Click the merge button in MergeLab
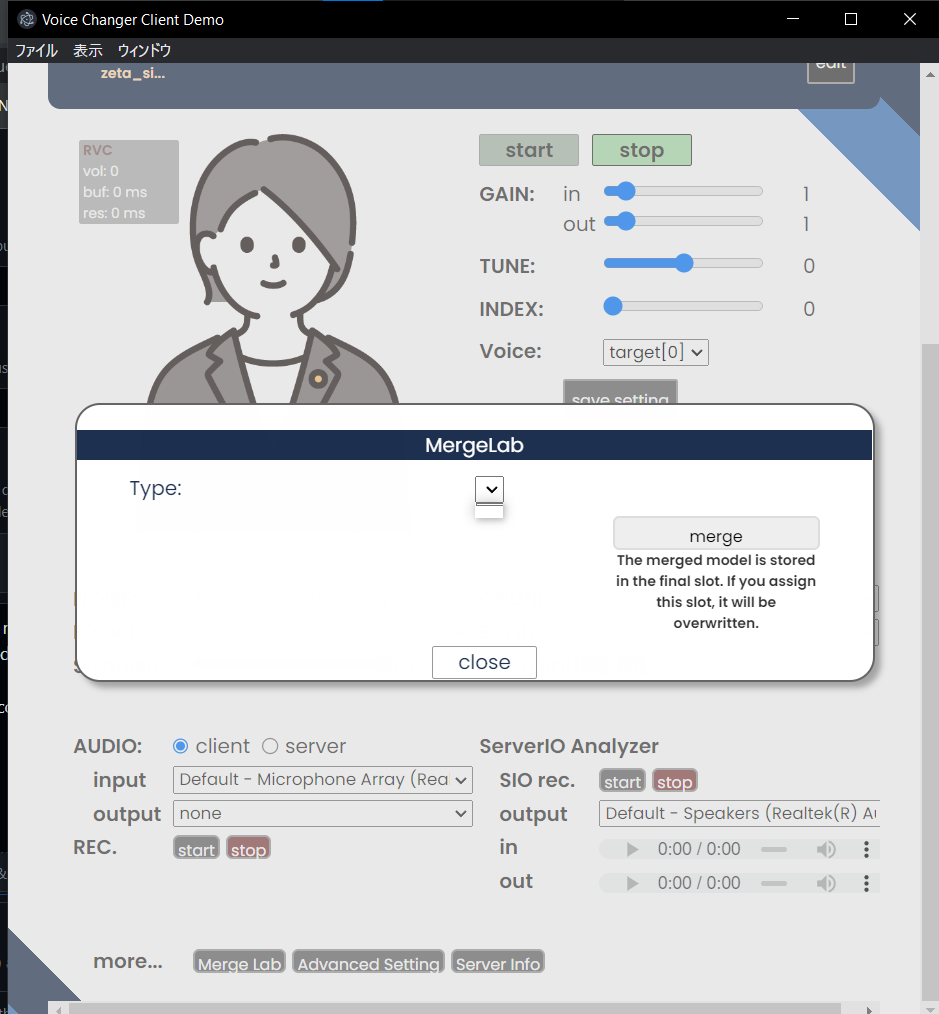This screenshot has width=939, height=1014. pos(716,533)
